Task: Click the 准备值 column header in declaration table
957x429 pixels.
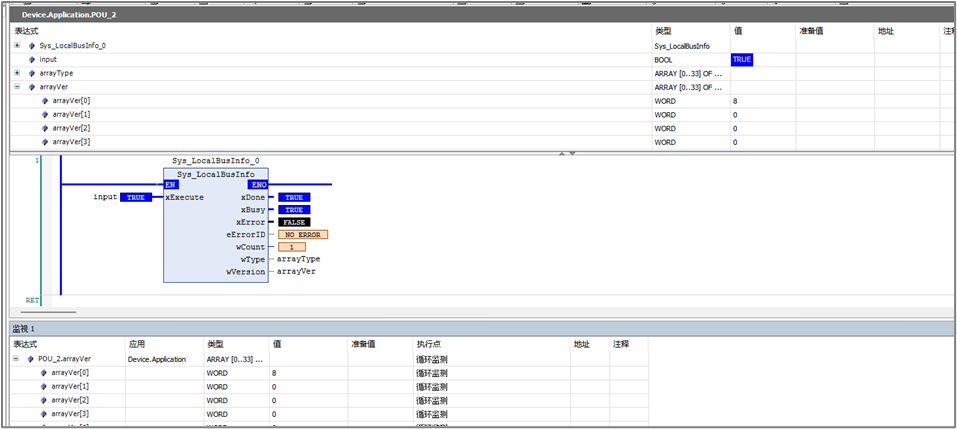Action: [x=811, y=31]
